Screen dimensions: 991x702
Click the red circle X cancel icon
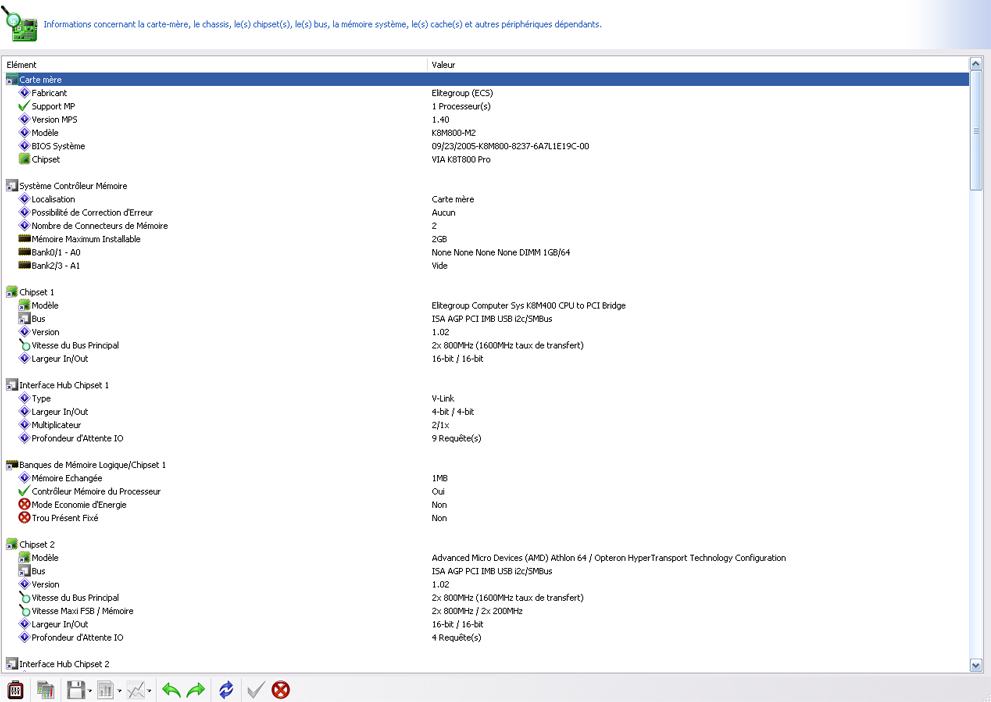[x=281, y=690]
